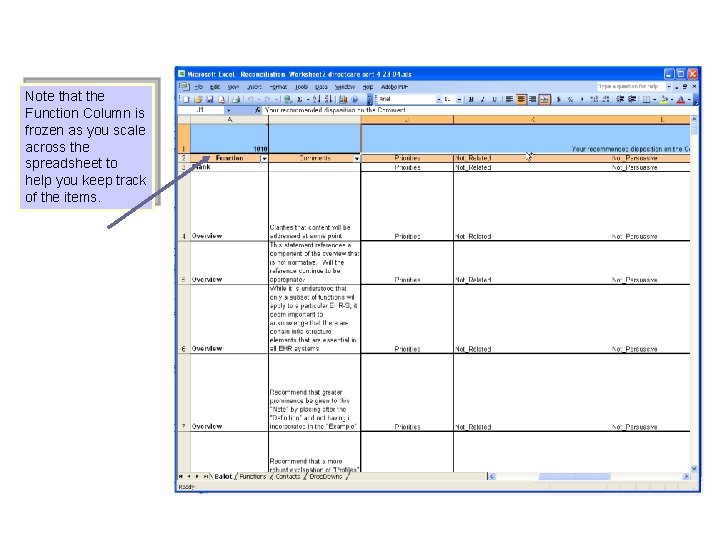The image size is (720, 540).
Task: Open the Adobe PDF menu
Action: tap(394, 87)
